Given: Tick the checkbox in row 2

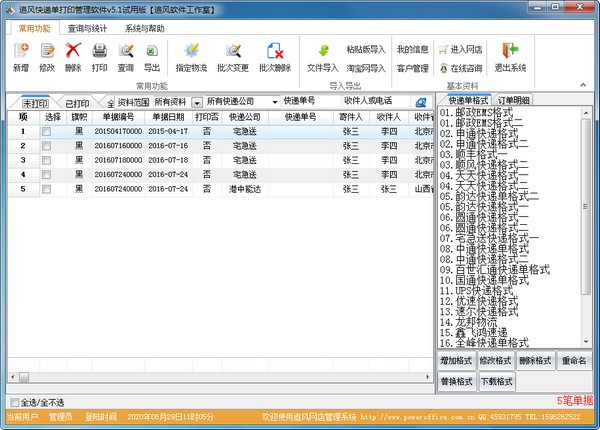Looking at the screenshot, I should [46, 146].
